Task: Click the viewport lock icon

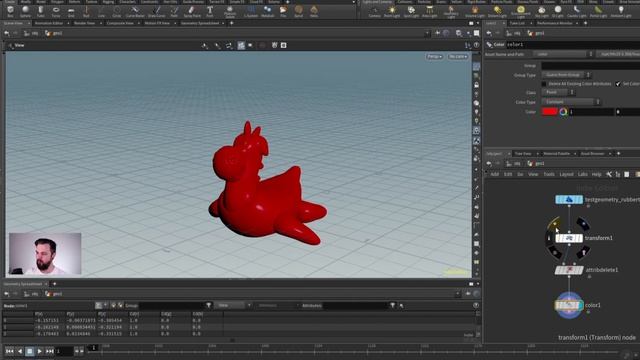Action: 476,85
